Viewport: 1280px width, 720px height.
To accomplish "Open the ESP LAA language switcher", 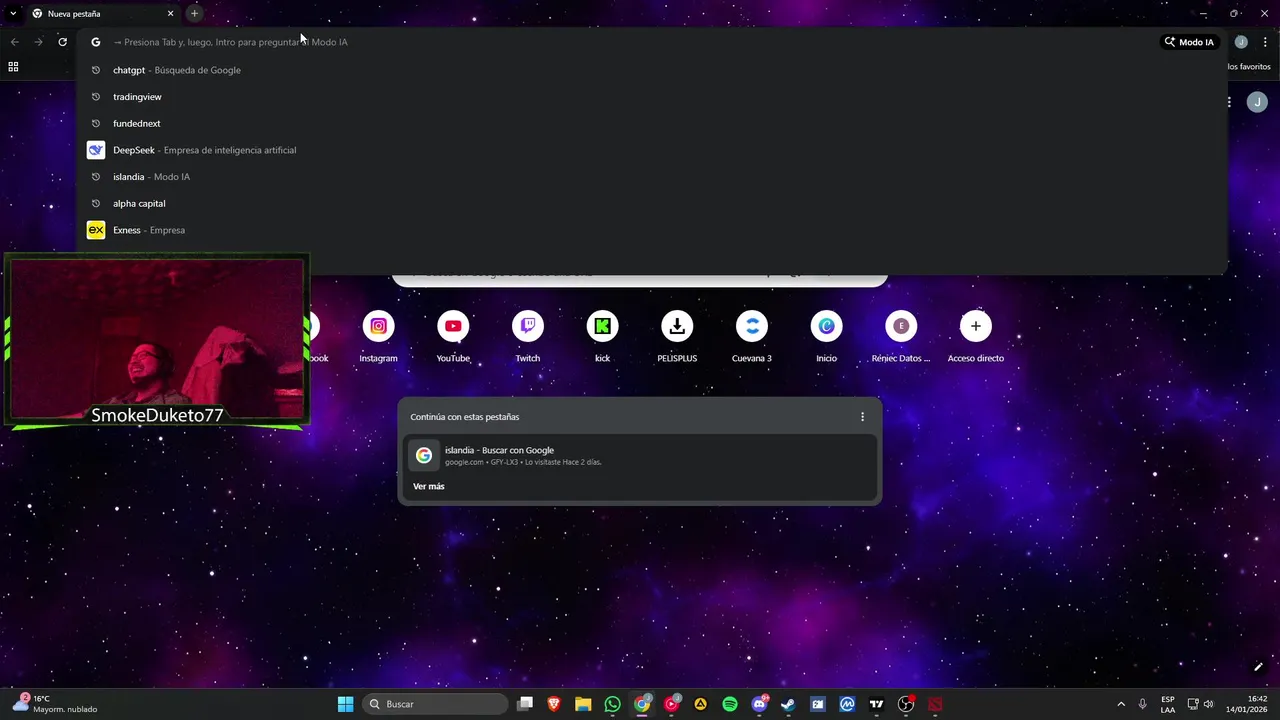I will pos(1168,704).
